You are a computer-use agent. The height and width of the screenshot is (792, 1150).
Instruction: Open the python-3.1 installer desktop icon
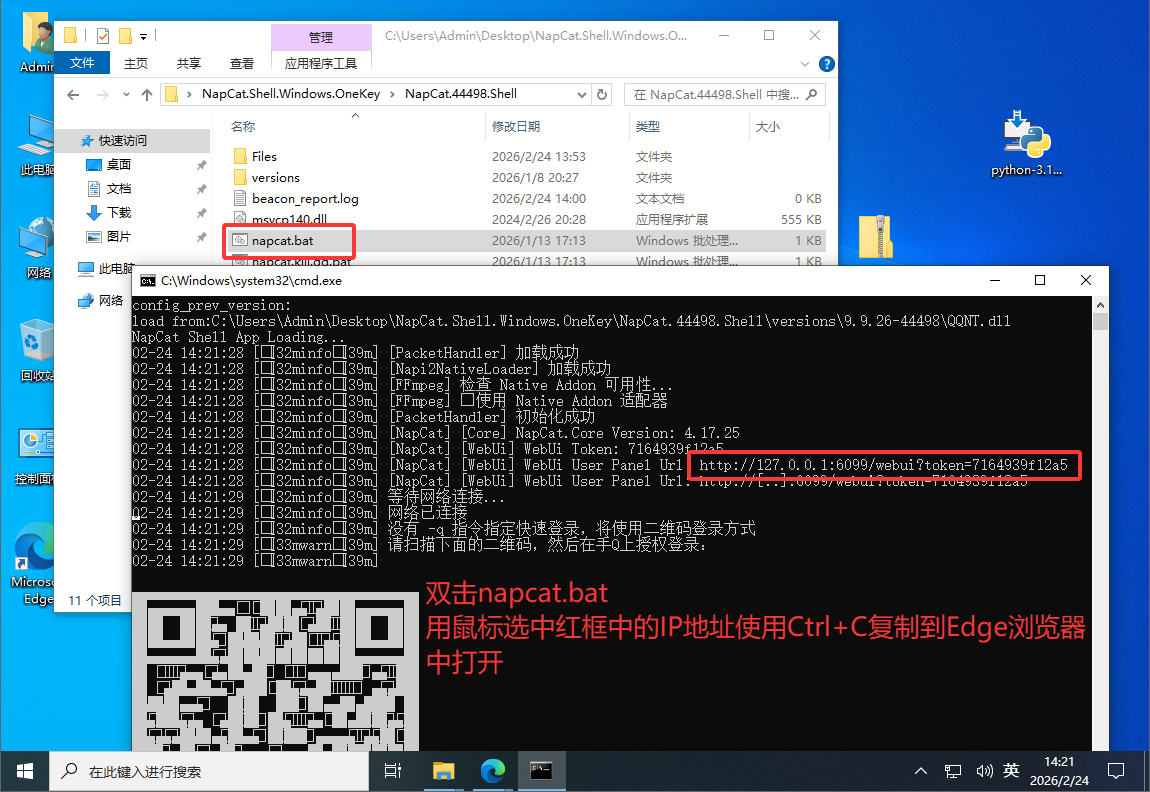(x=1026, y=144)
